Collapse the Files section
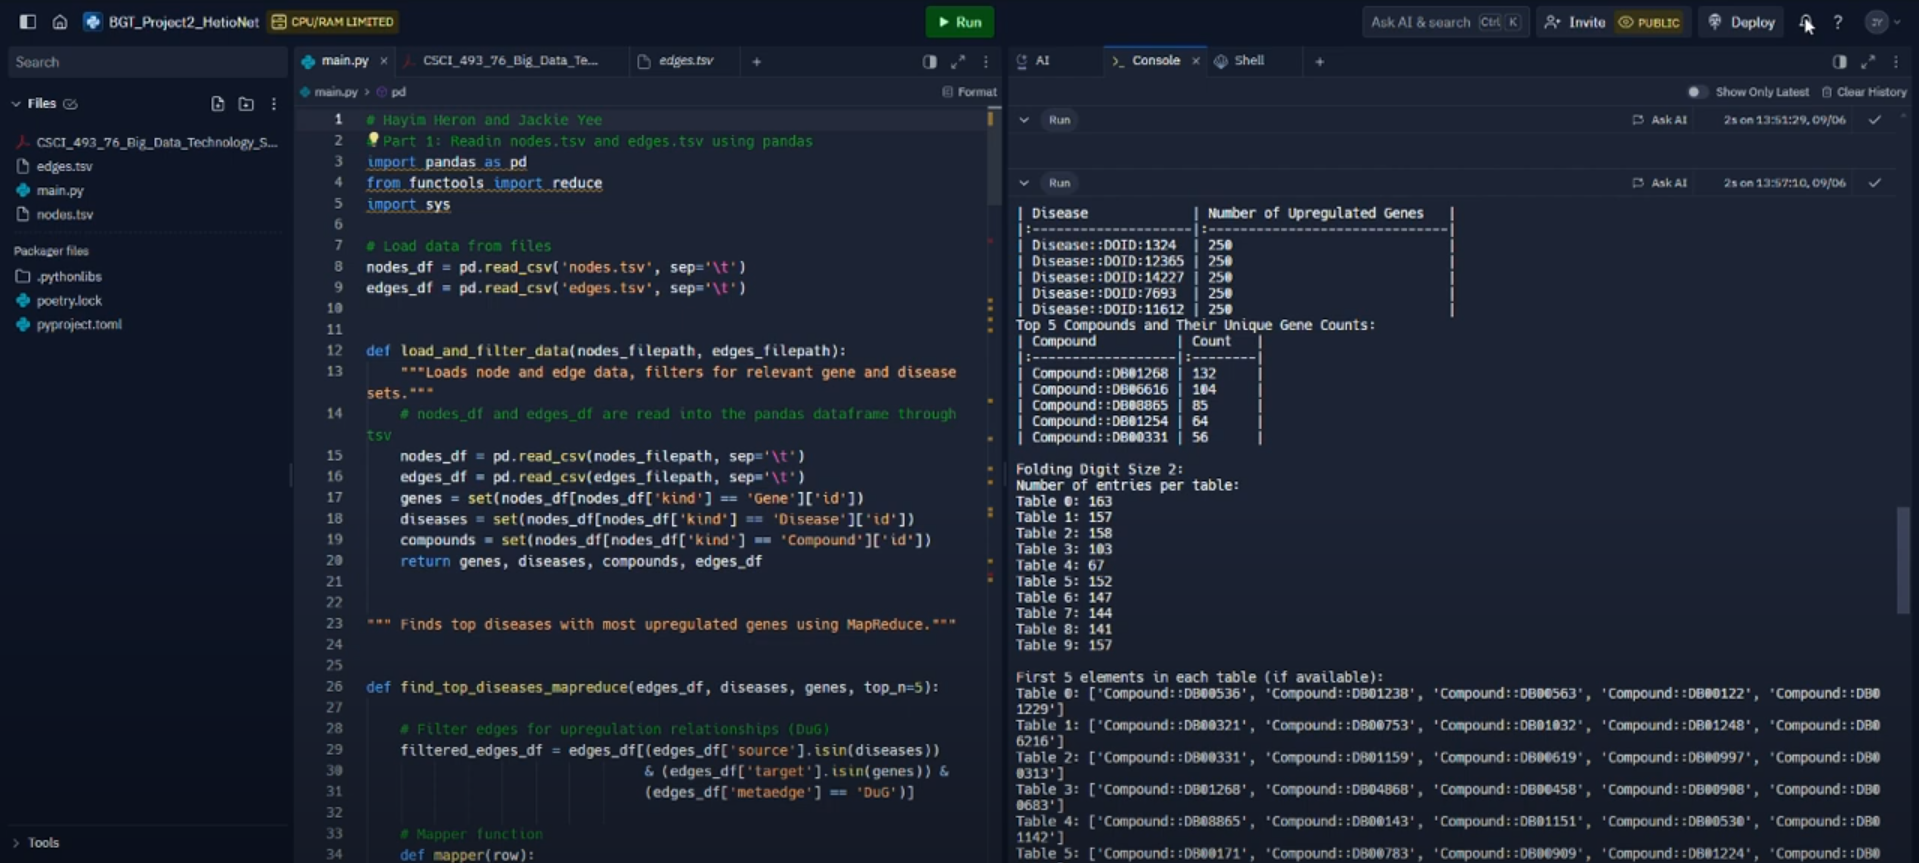 pyautogui.click(x=16, y=103)
